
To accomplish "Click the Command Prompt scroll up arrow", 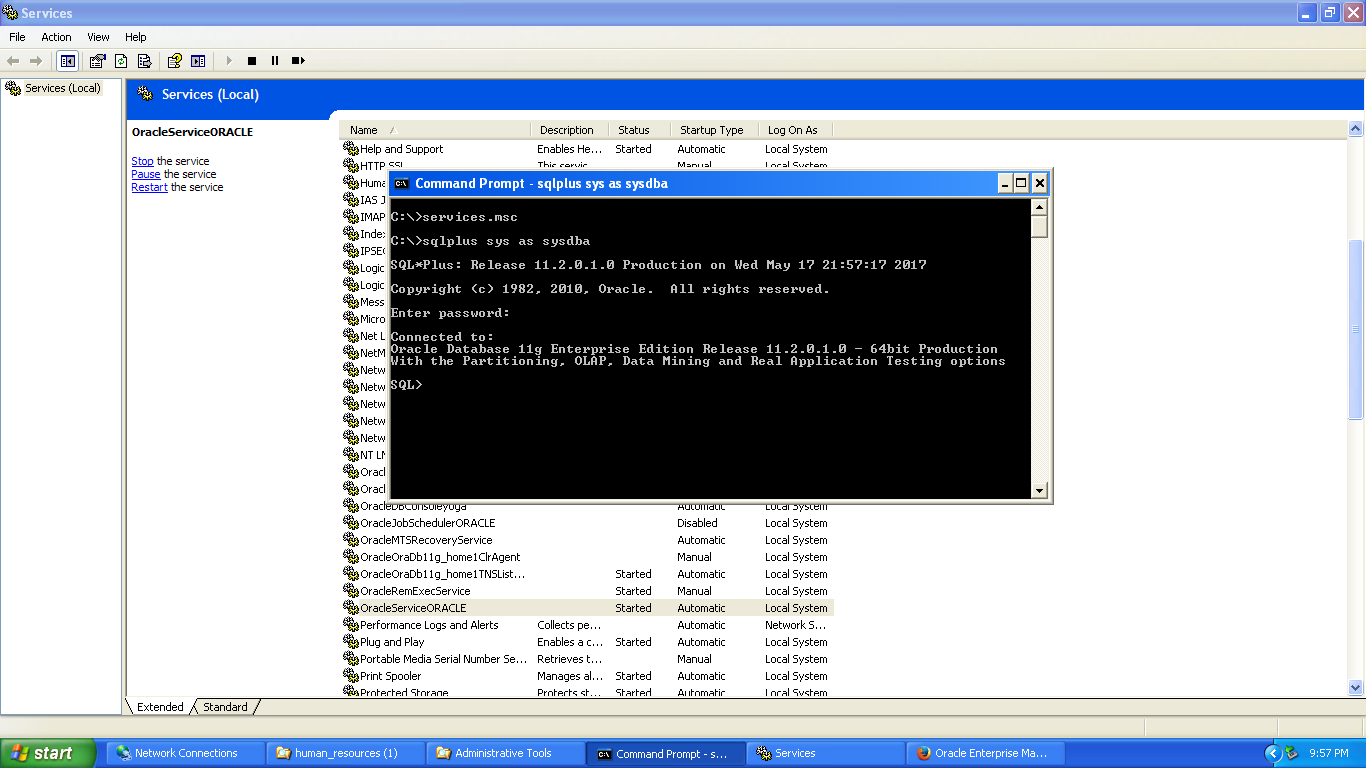I will pos(1040,207).
